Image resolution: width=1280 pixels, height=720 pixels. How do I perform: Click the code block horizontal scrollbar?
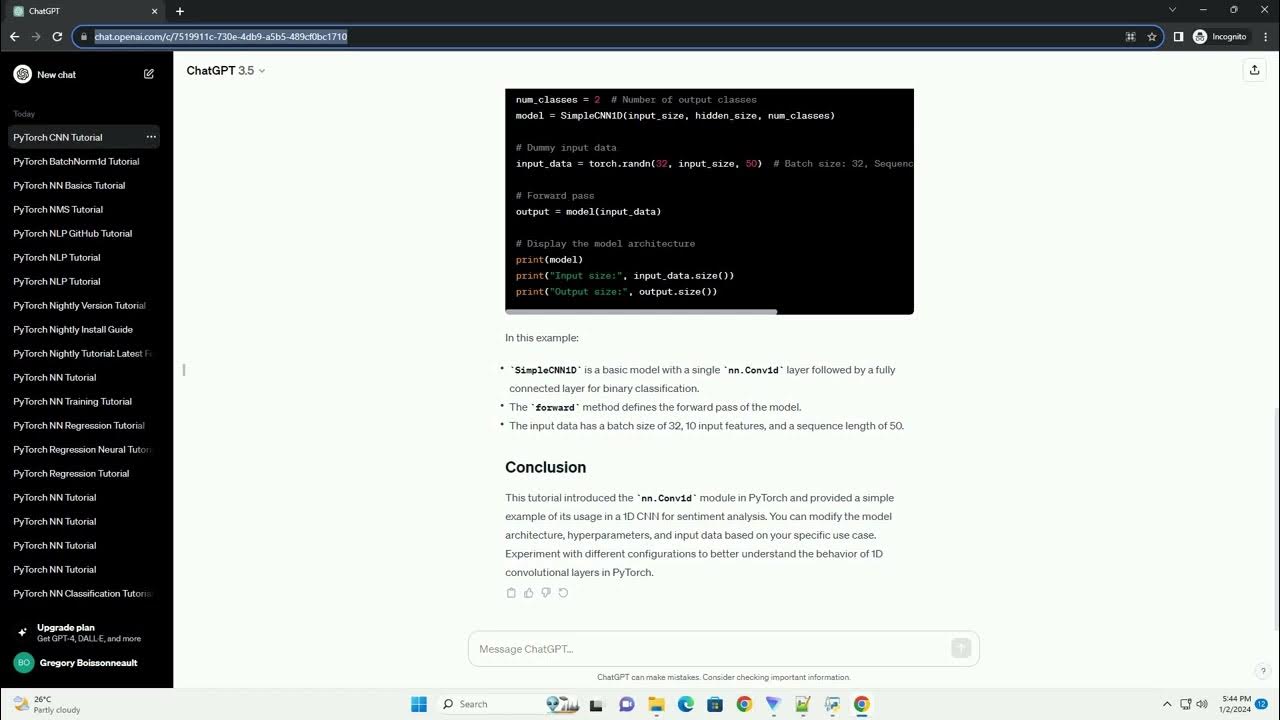click(641, 311)
